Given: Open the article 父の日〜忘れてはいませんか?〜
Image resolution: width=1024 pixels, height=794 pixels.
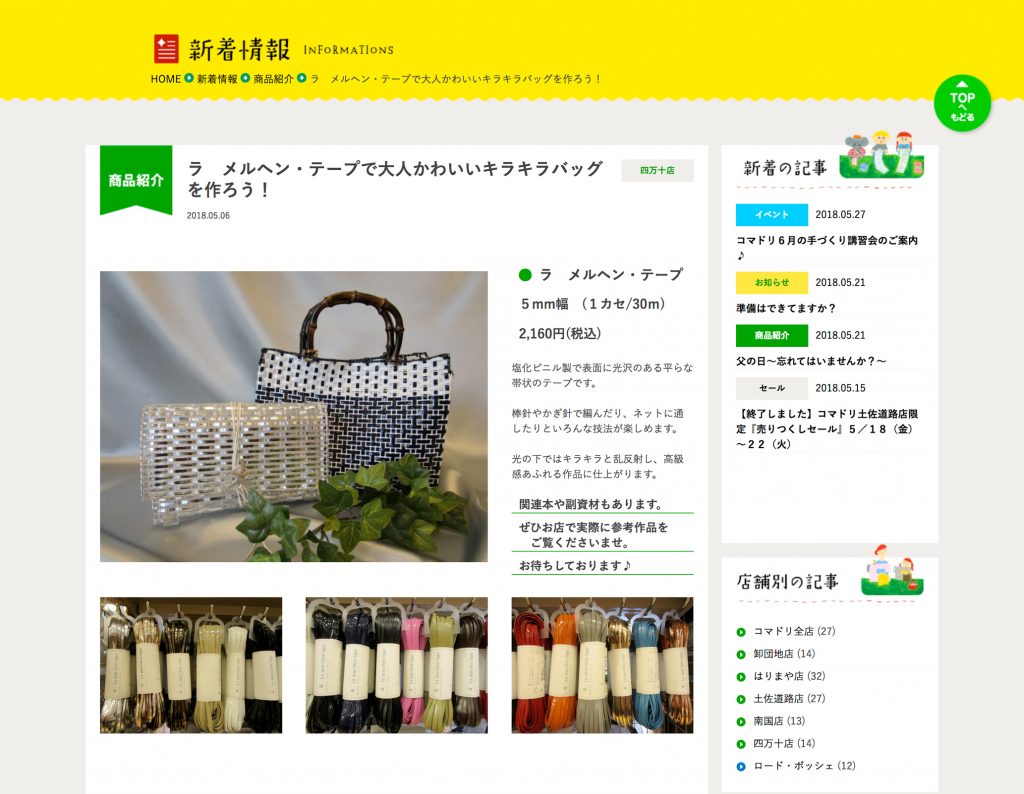Looking at the screenshot, I should click(x=811, y=361).
